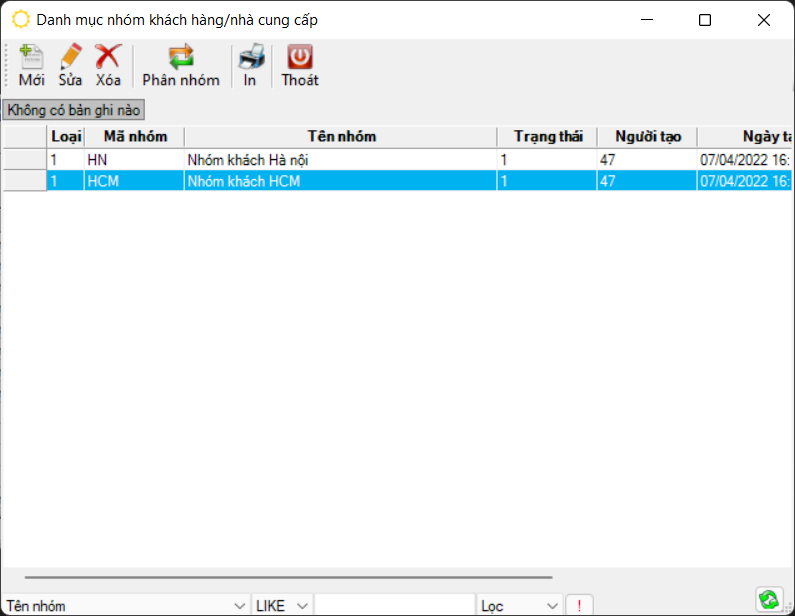The height and width of the screenshot is (616, 795).
Task: Click the Trạng thái column header
Action: pyautogui.click(x=547, y=137)
